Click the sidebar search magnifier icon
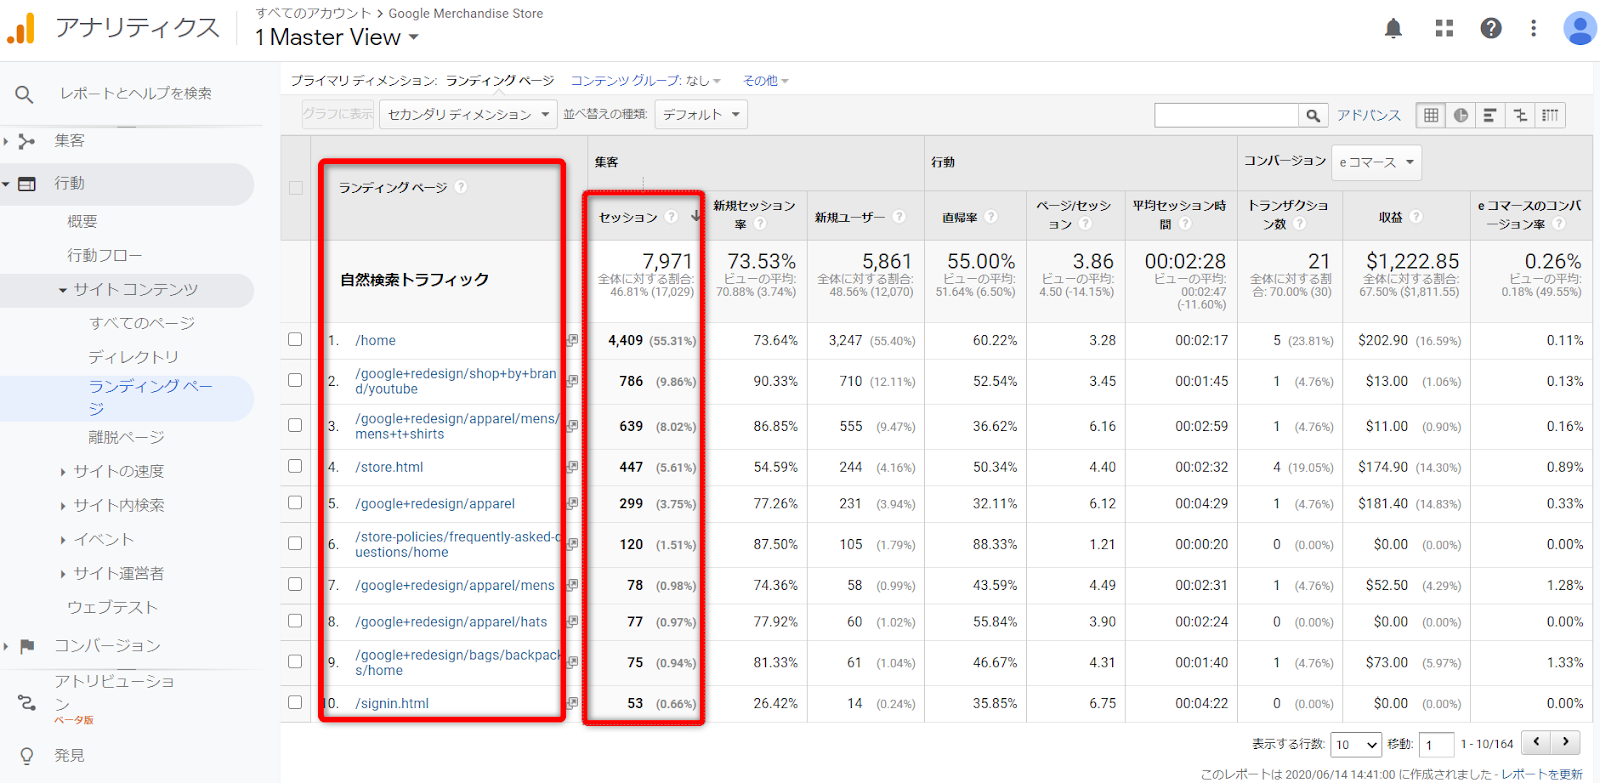1600x783 pixels. pos(24,94)
